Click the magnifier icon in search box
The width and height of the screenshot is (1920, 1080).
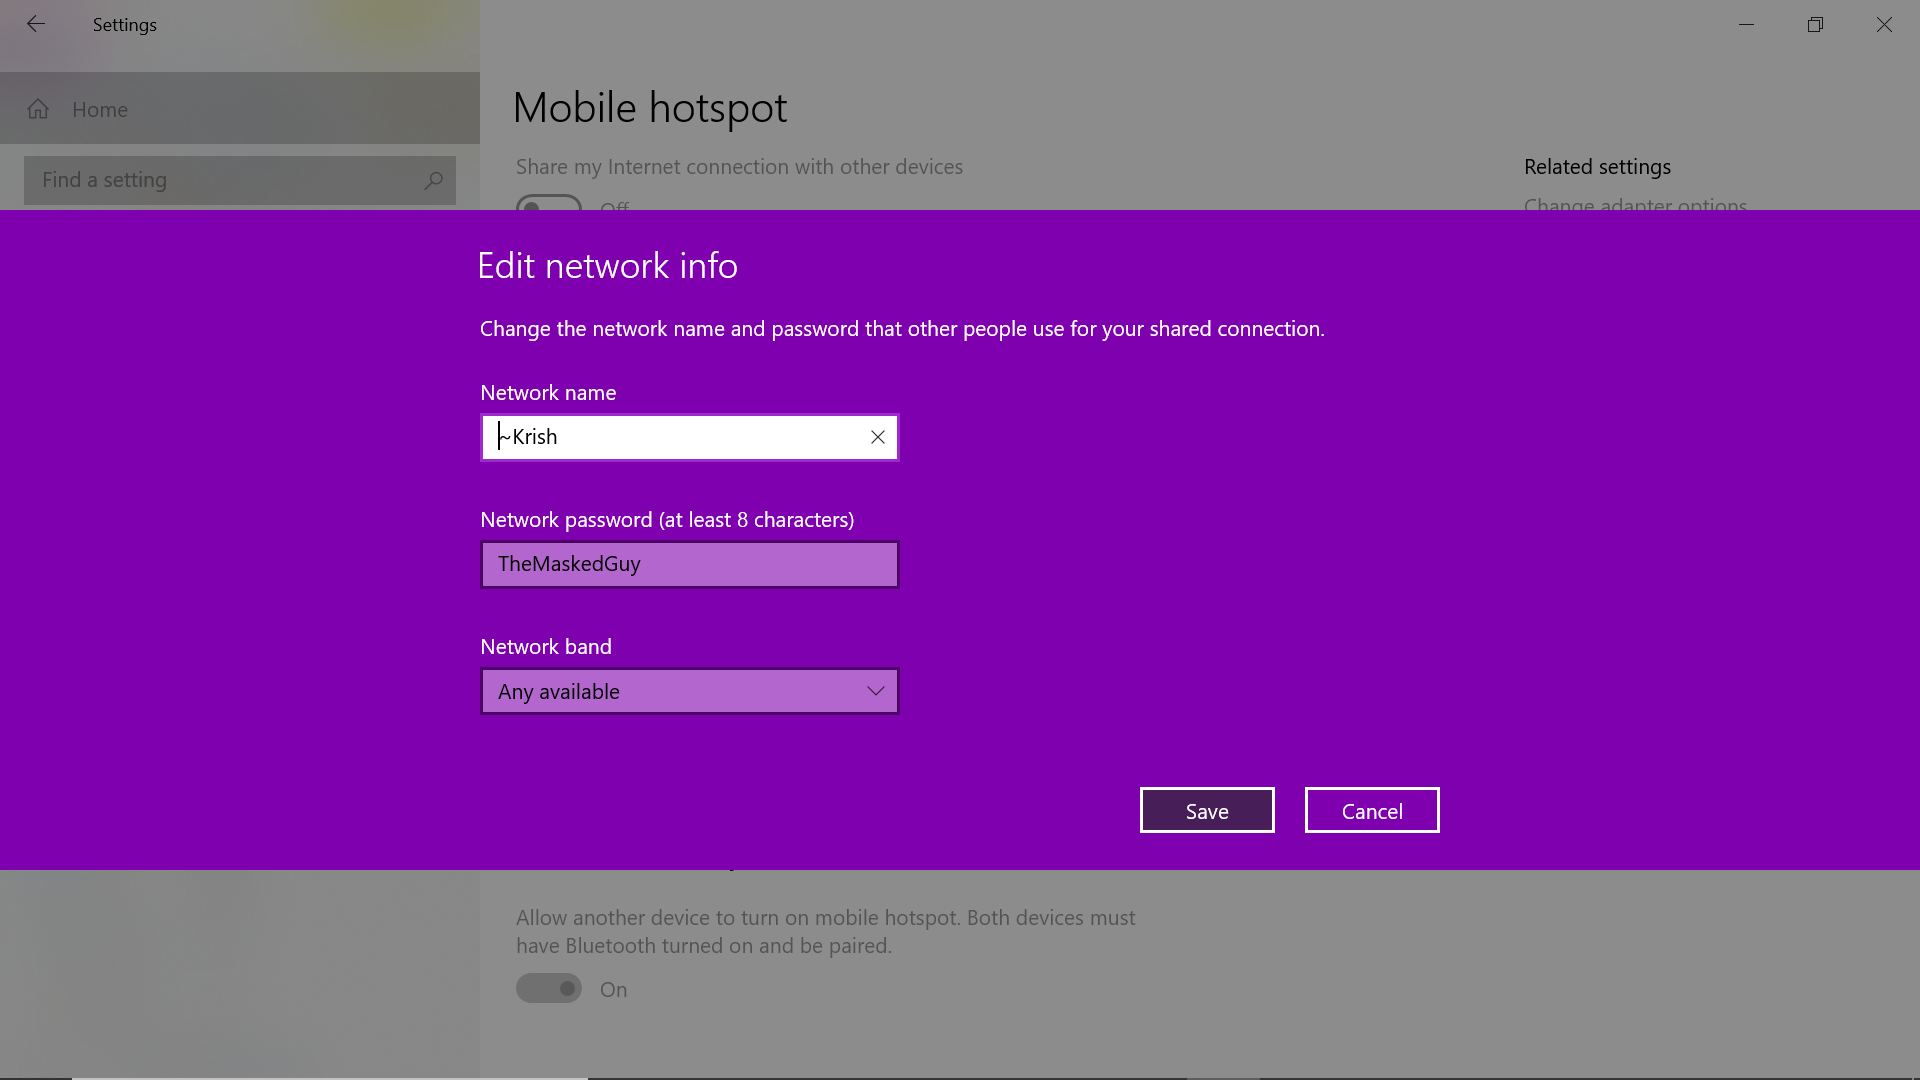click(433, 180)
